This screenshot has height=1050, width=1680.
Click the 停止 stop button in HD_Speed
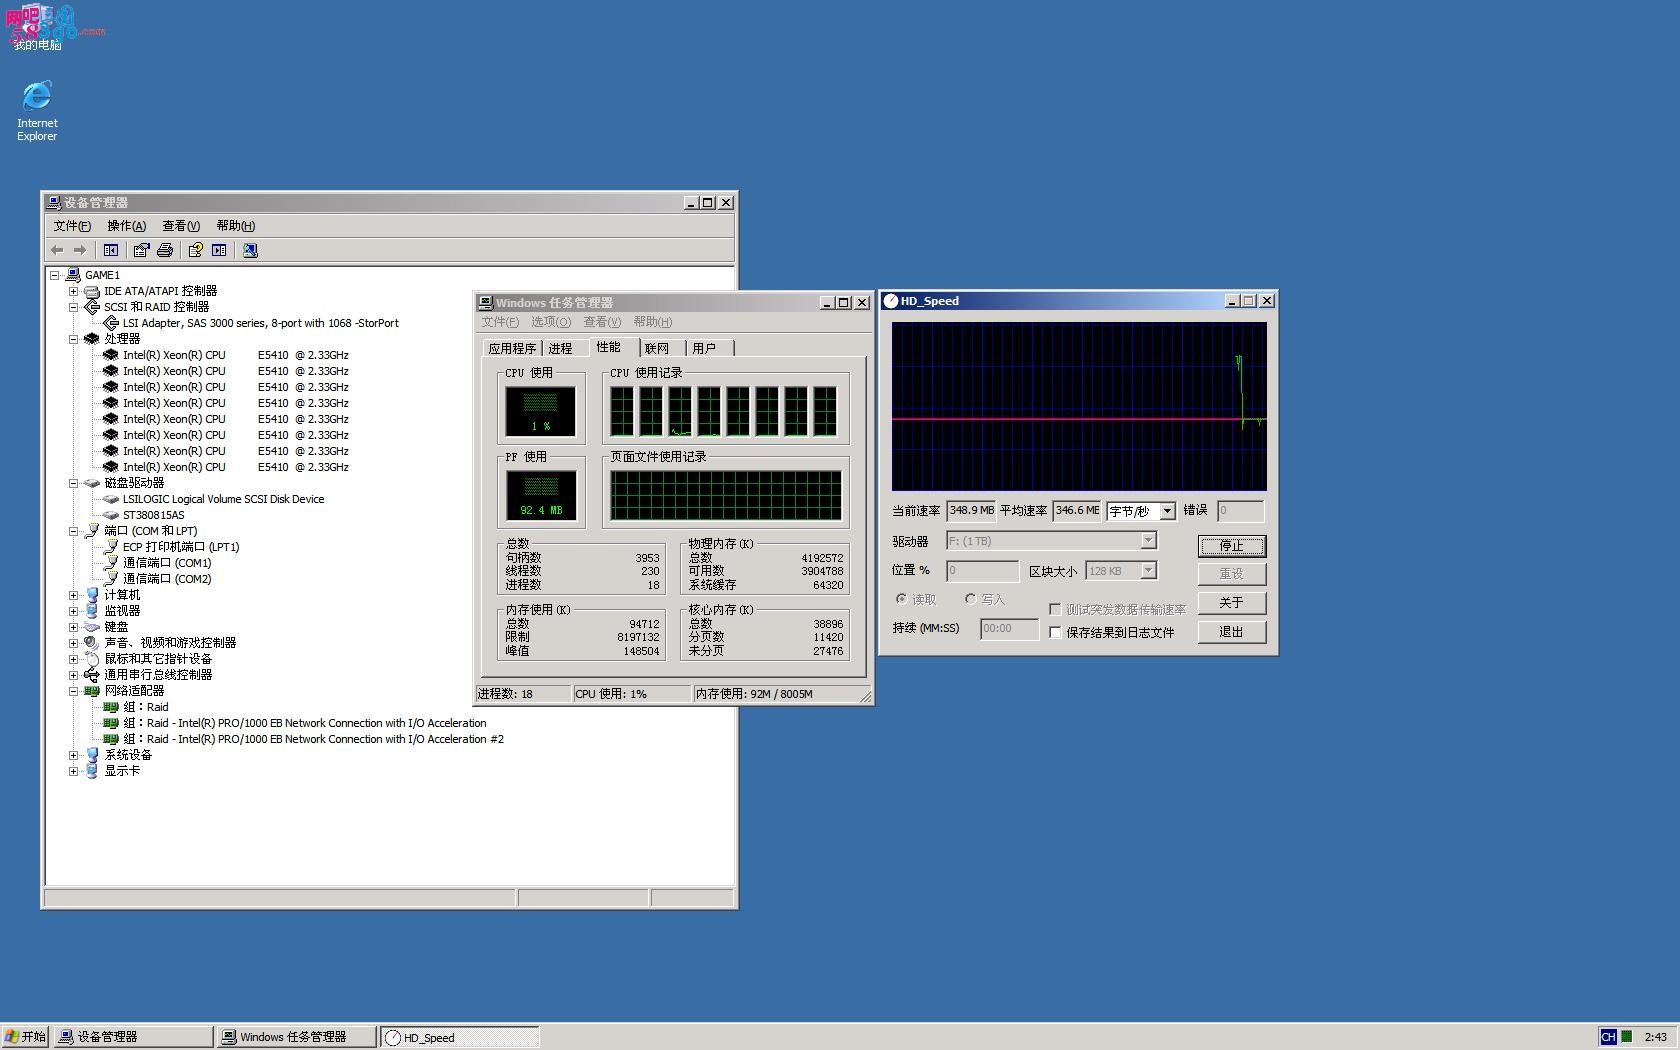pos(1232,546)
